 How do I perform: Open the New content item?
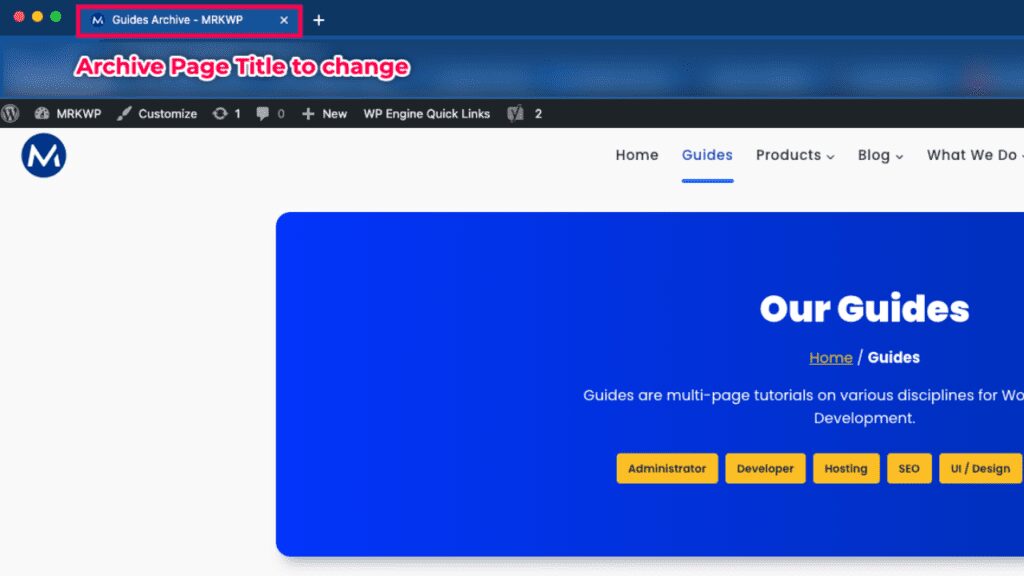point(324,114)
